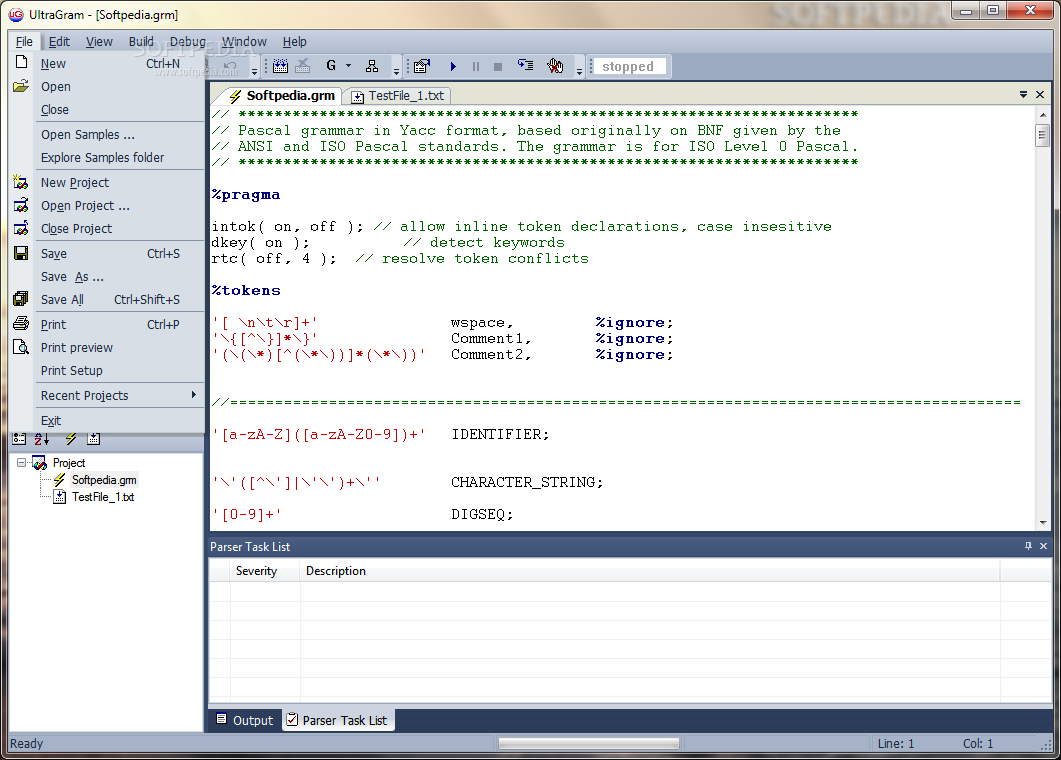Click the categorized view icon in project panel
1061x760 pixels.
coord(20,439)
